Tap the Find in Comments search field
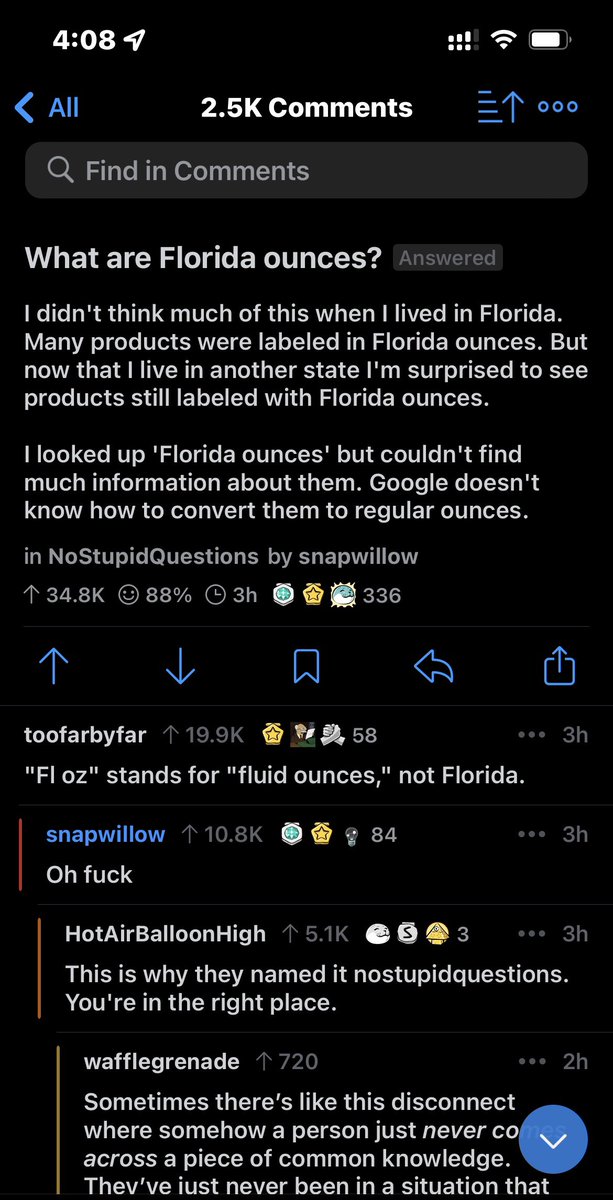 click(306, 171)
